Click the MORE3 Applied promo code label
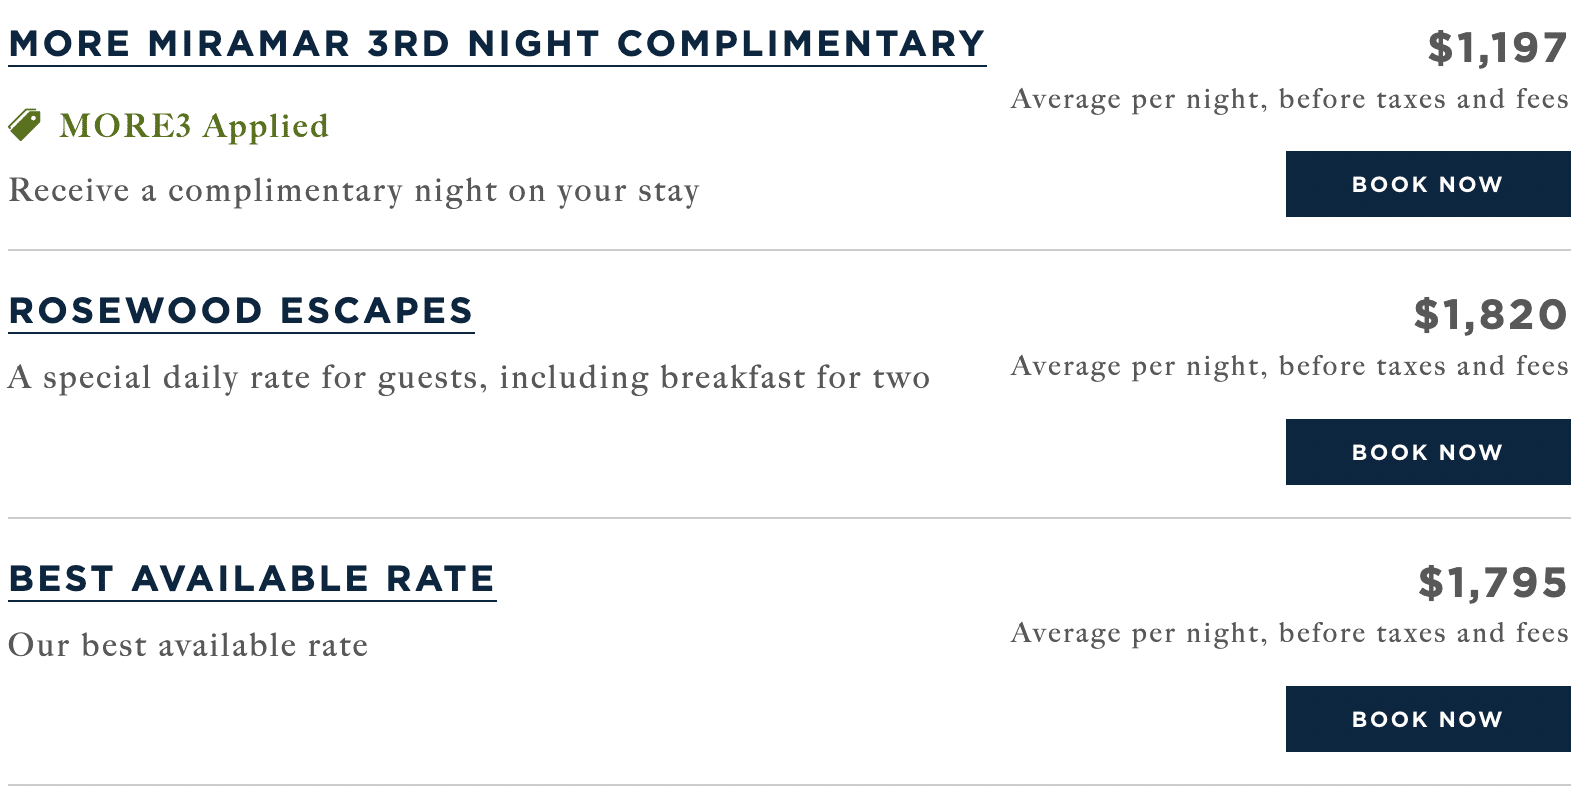 click(194, 126)
